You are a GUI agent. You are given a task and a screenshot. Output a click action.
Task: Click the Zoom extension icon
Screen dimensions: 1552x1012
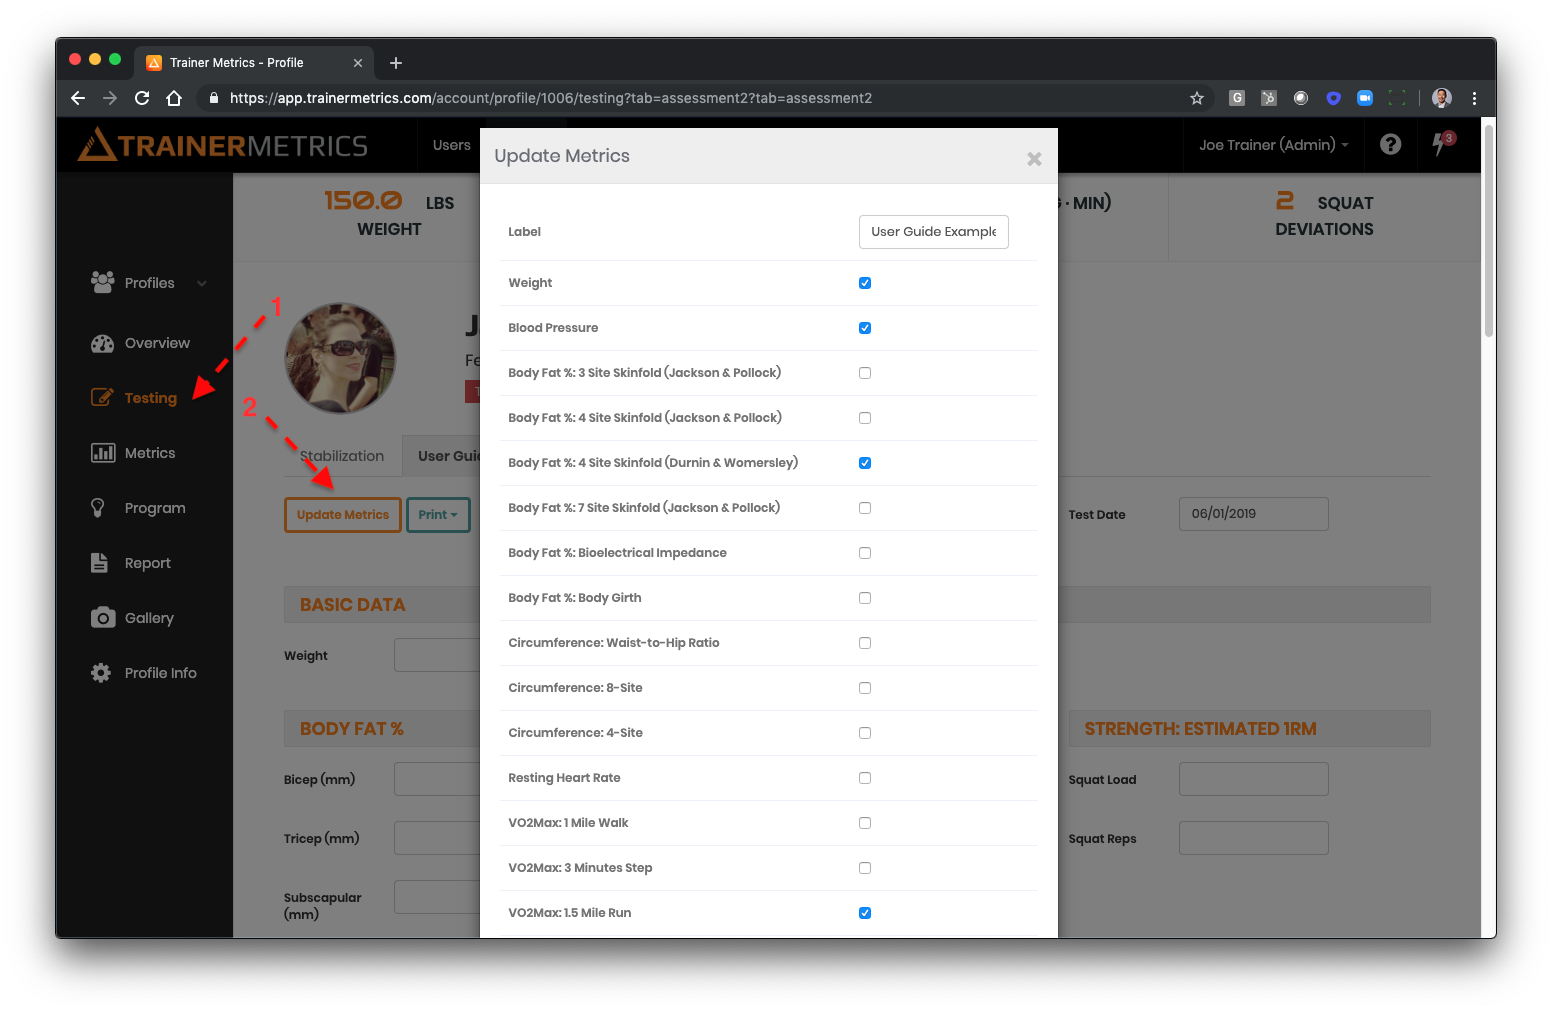[1365, 98]
